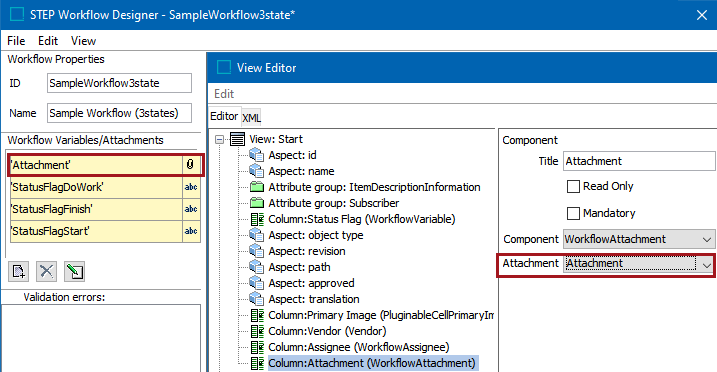This screenshot has width=717, height=372.
Task: Click the workflow ID input field
Action: [x=119, y=83]
